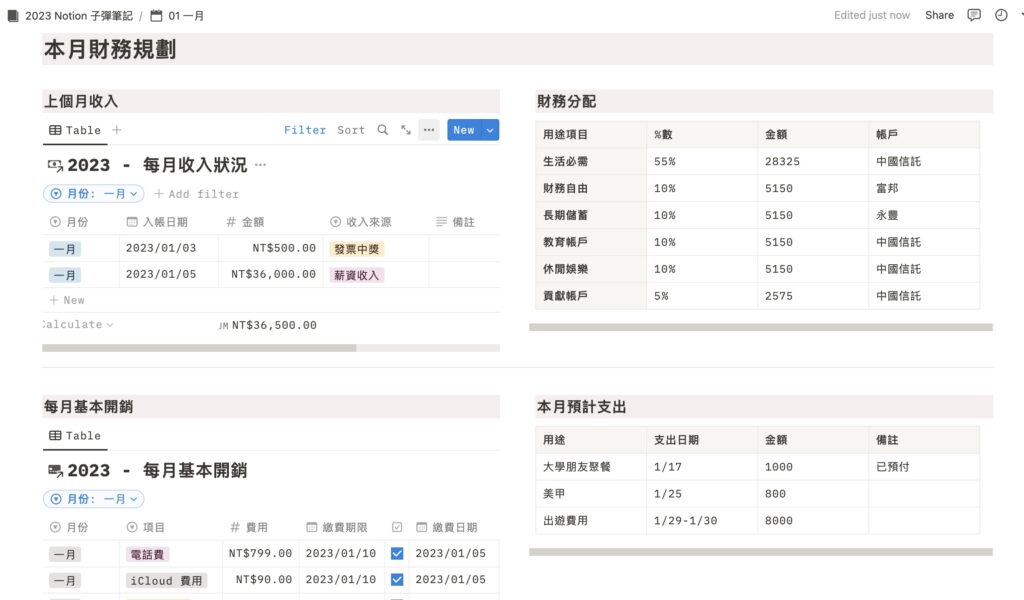Click the 收入來源 column header
Viewport: 1024px width, 600px height.
pos(360,222)
